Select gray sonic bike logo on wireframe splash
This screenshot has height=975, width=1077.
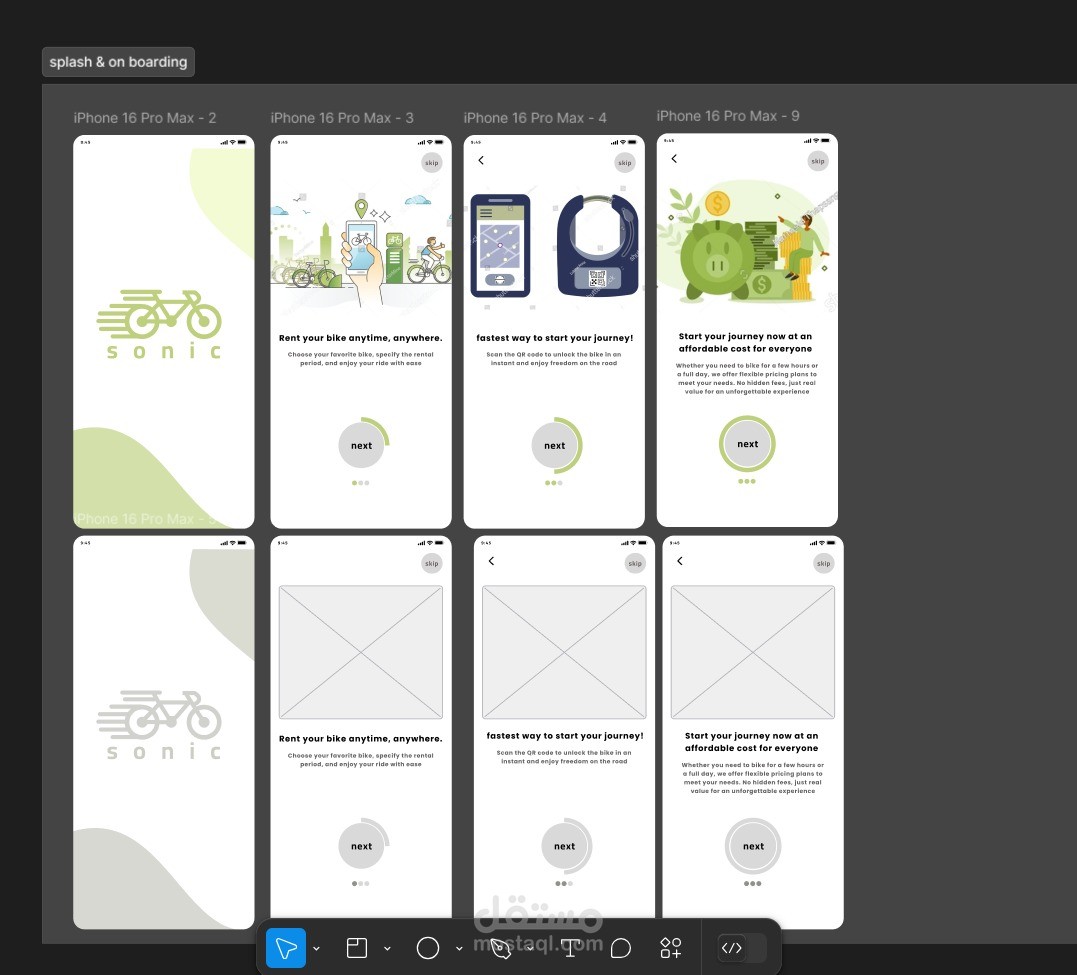tap(159, 725)
